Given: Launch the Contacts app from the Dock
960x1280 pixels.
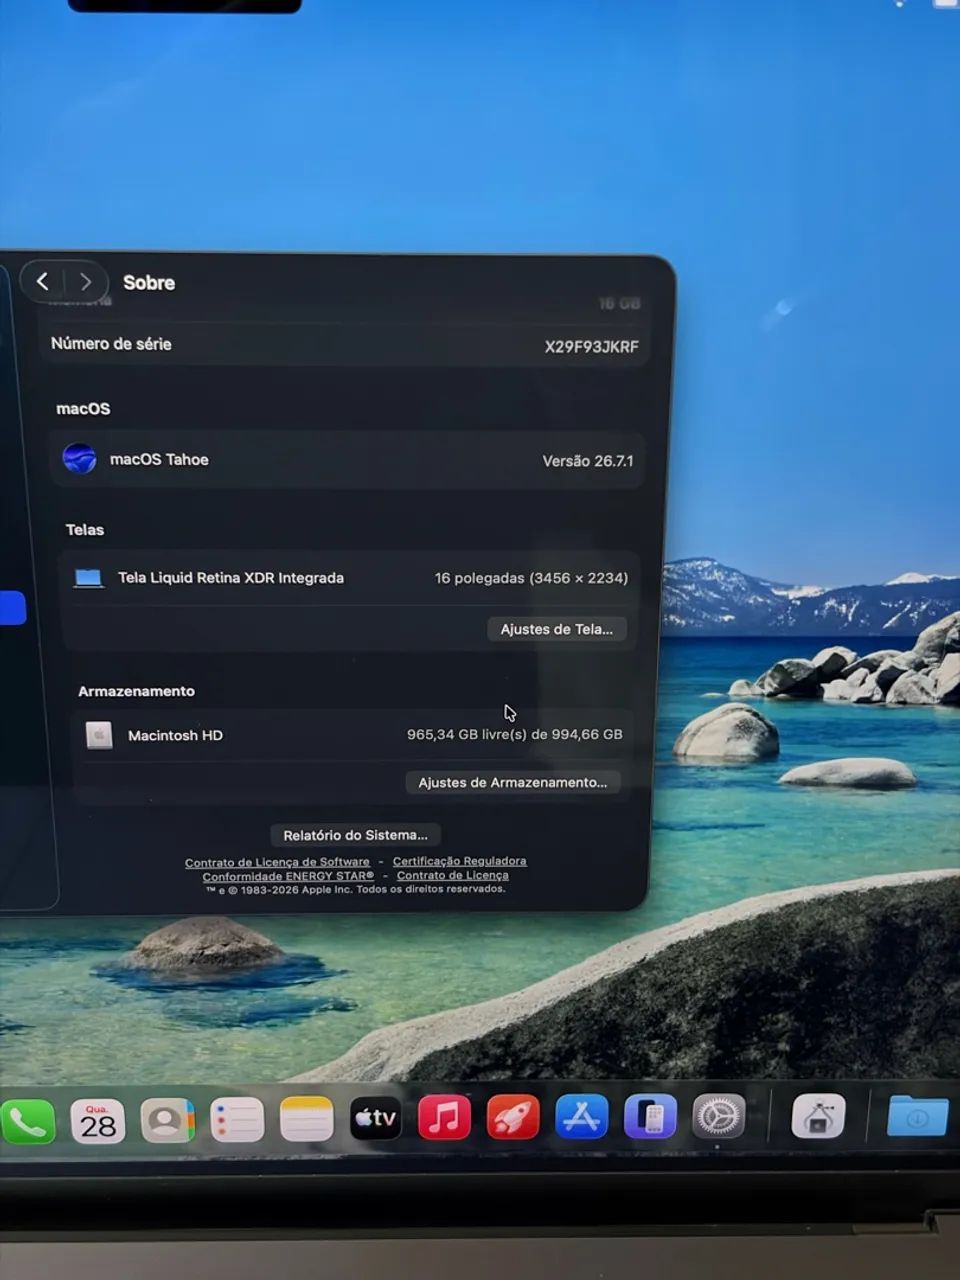Looking at the screenshot, I should [167, 1121].
